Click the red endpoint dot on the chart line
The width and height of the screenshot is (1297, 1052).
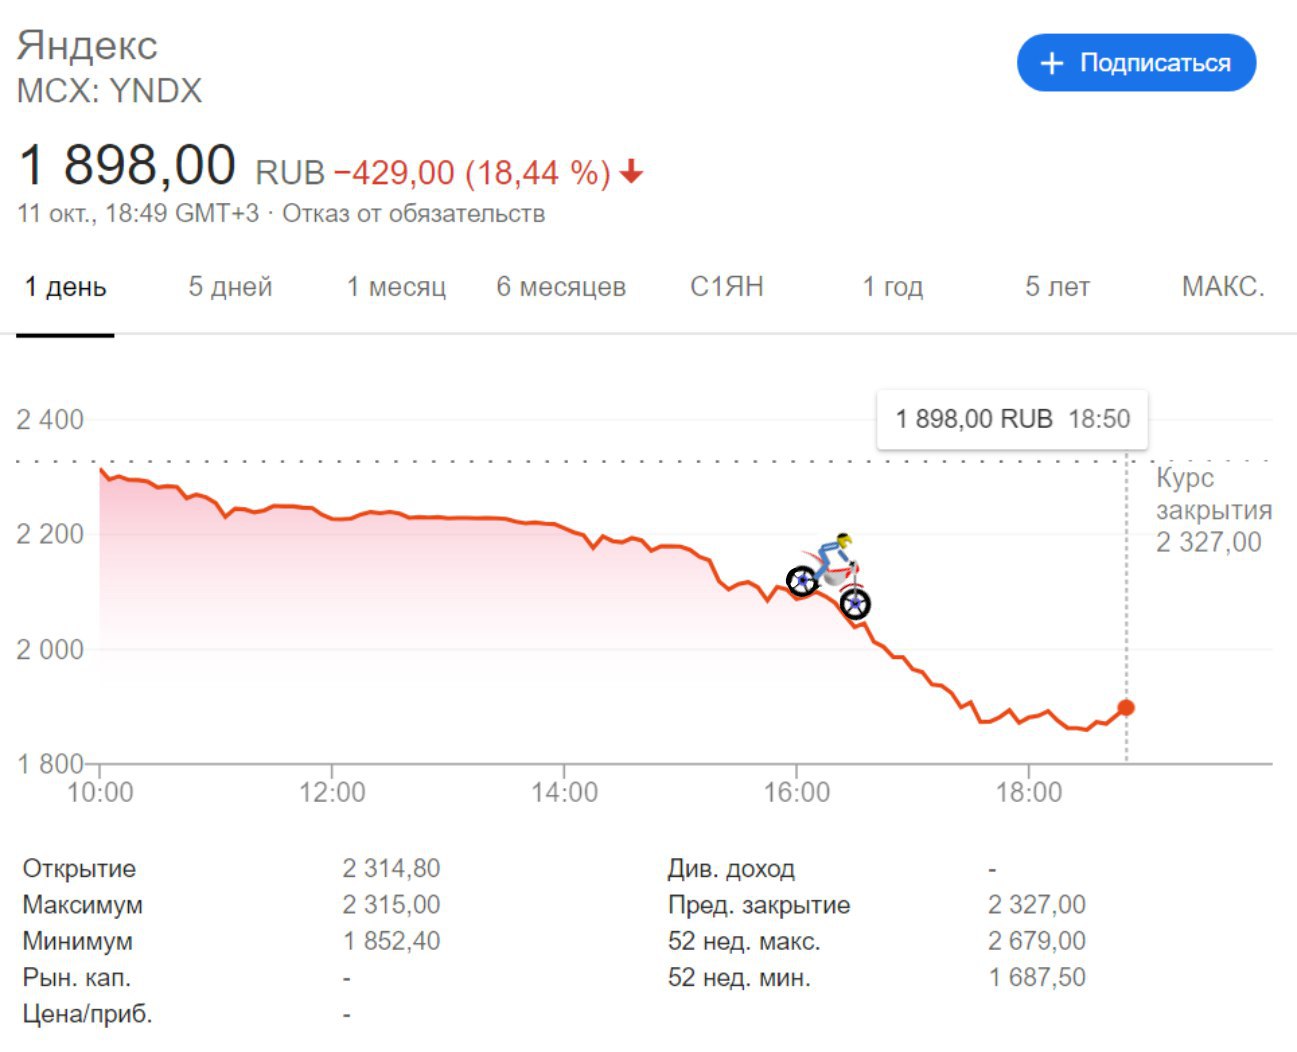tap(1126, 708)
